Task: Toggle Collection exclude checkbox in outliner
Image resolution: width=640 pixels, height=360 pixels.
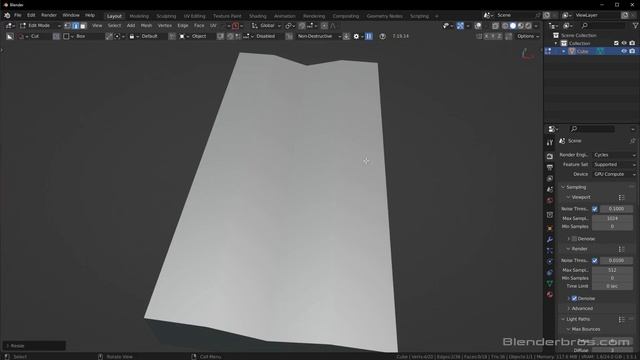Action: [x=616, y=43]
